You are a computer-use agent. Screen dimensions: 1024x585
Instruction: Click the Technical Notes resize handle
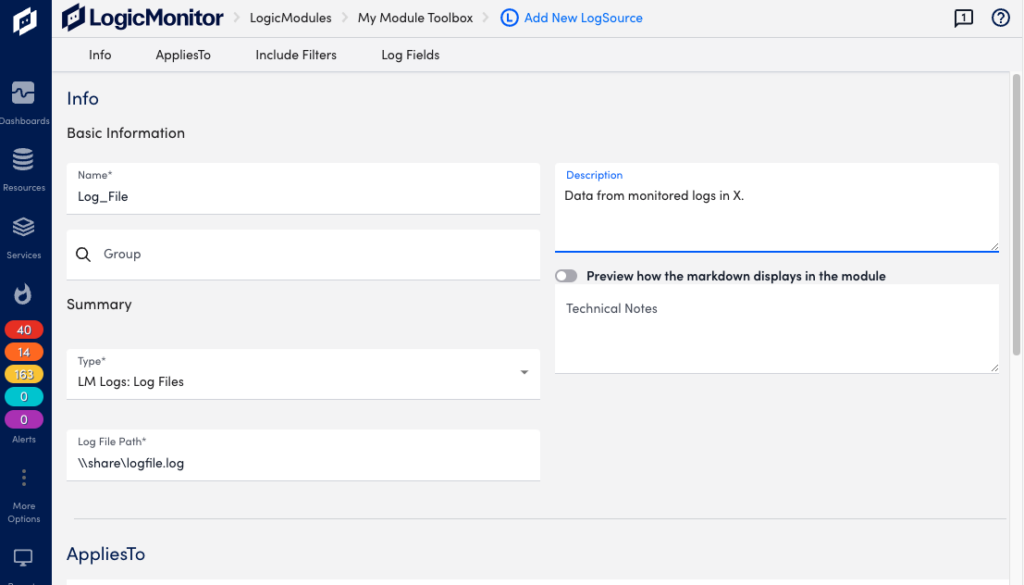point(994,368)
